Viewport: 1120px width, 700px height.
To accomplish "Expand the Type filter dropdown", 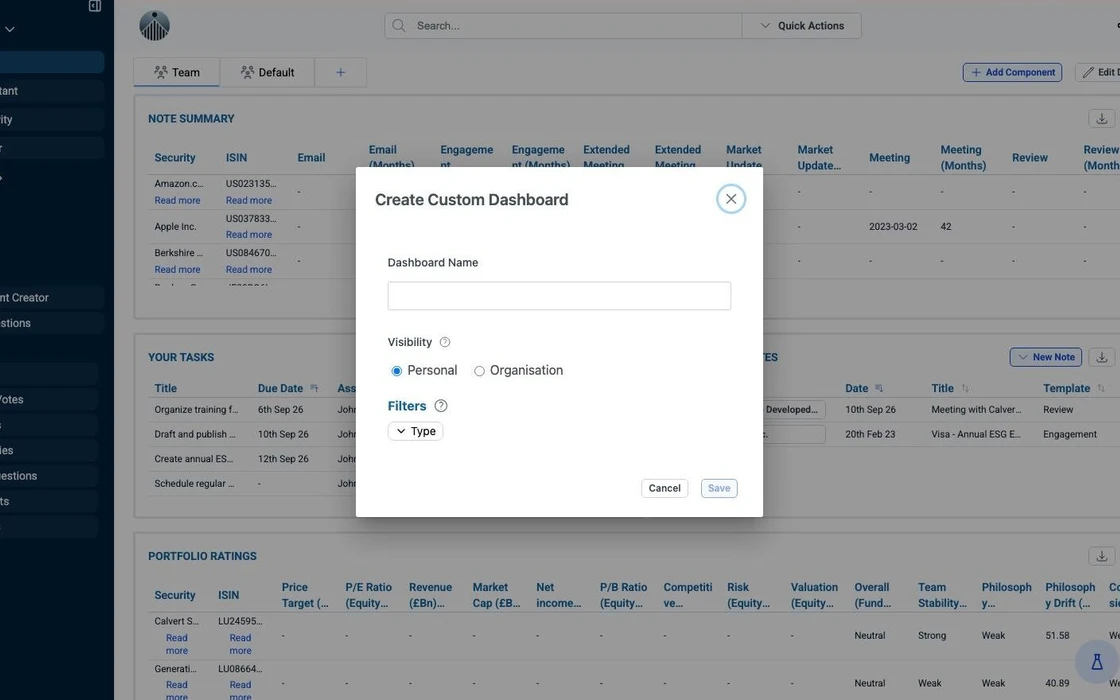I will coord(416,431).
